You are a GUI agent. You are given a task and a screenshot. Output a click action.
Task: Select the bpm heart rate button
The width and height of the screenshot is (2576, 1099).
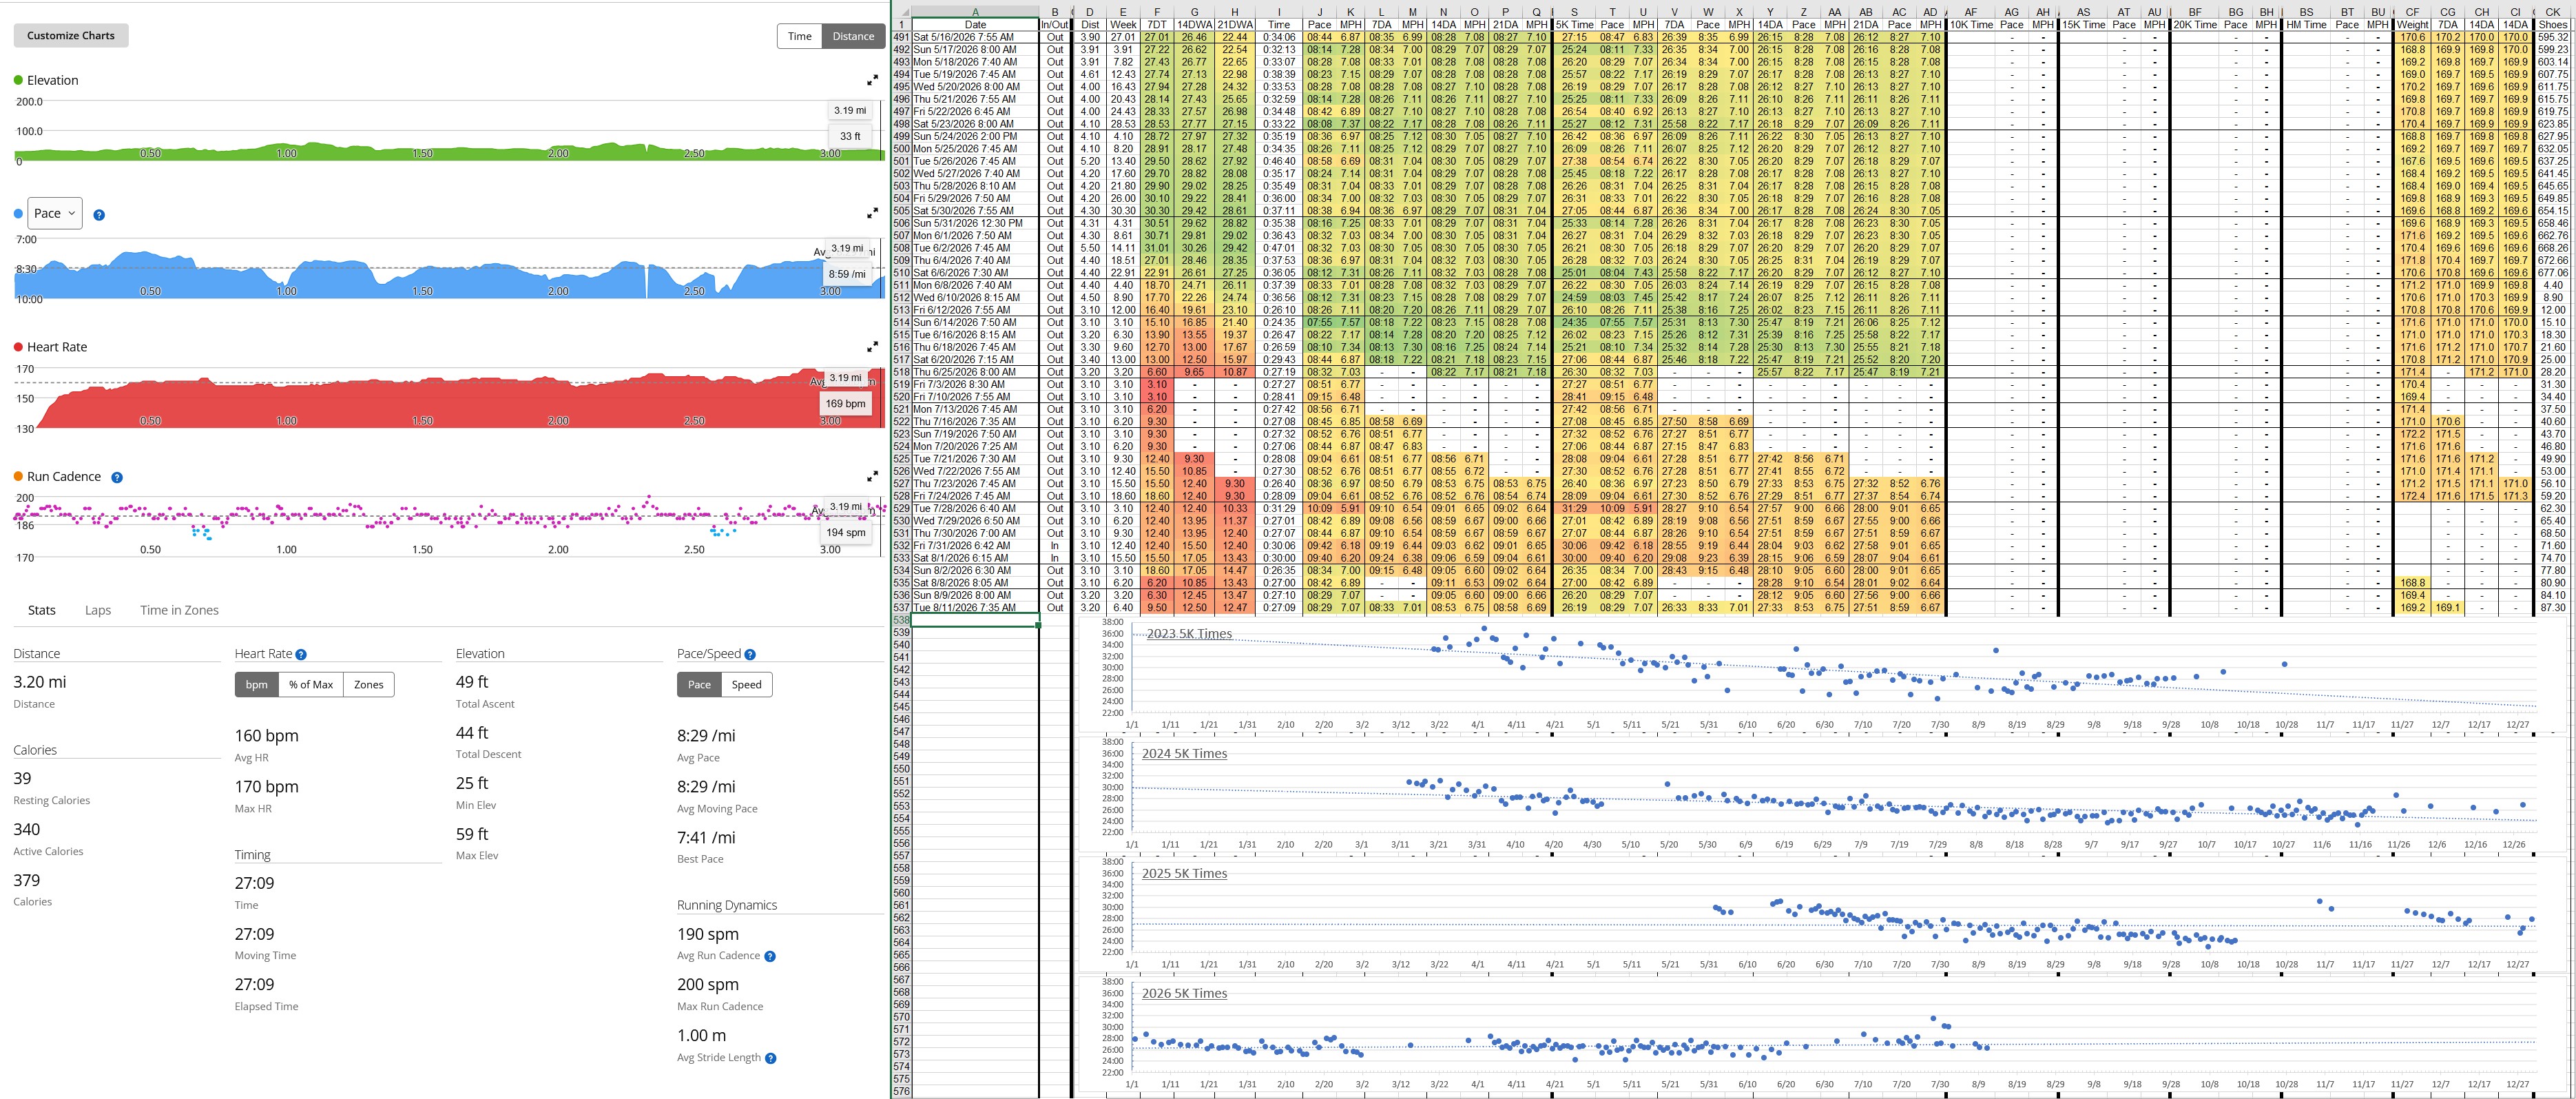pyautogui.click(x=257, y=684)
